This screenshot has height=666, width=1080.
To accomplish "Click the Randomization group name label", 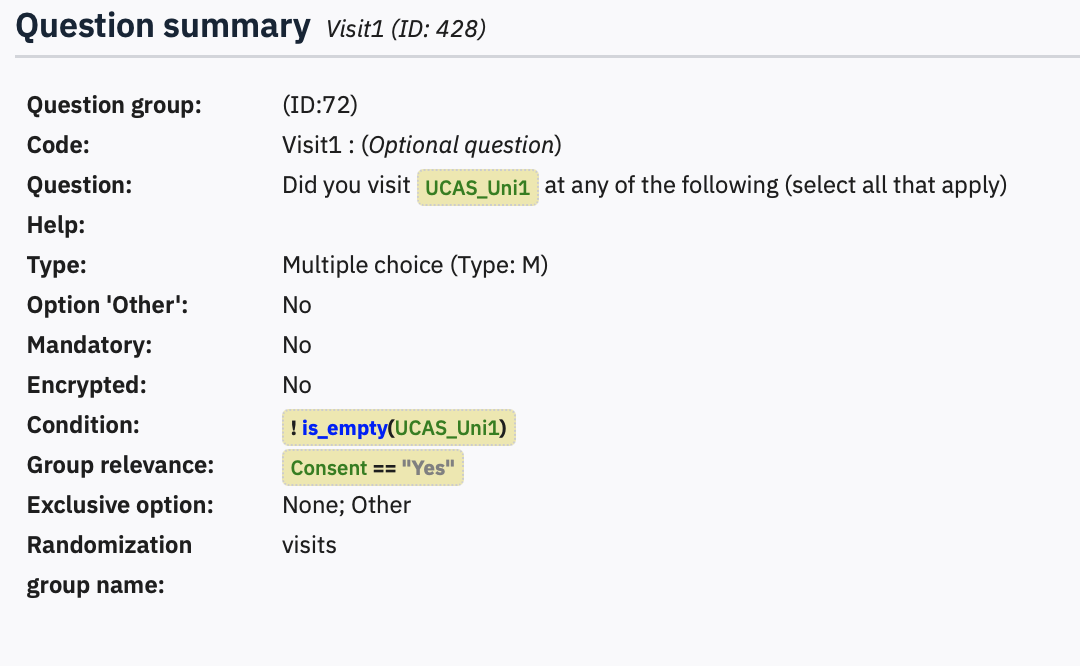I will [x=109, y=565].
